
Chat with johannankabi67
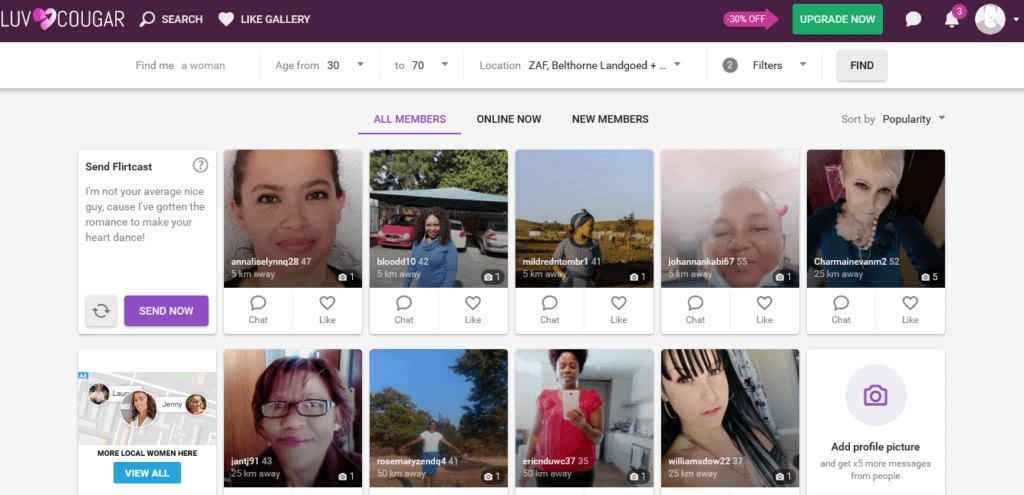click(695, 310)
